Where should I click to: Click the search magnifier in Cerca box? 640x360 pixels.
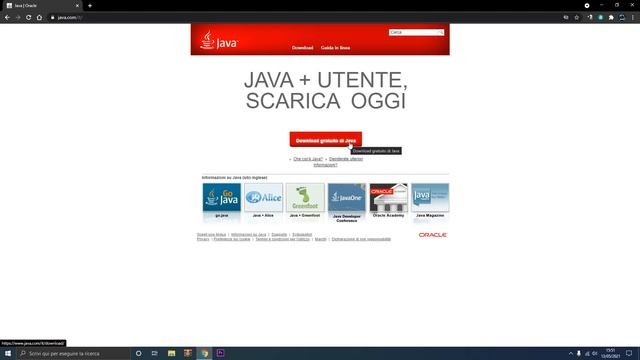pos(441,32)
